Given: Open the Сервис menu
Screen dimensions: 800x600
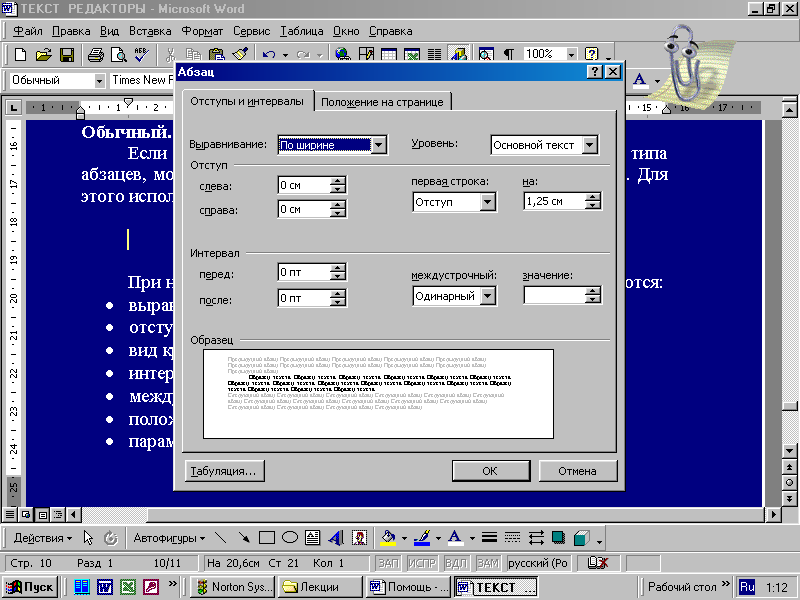Looking at the screenshot, I should point(252,31).
